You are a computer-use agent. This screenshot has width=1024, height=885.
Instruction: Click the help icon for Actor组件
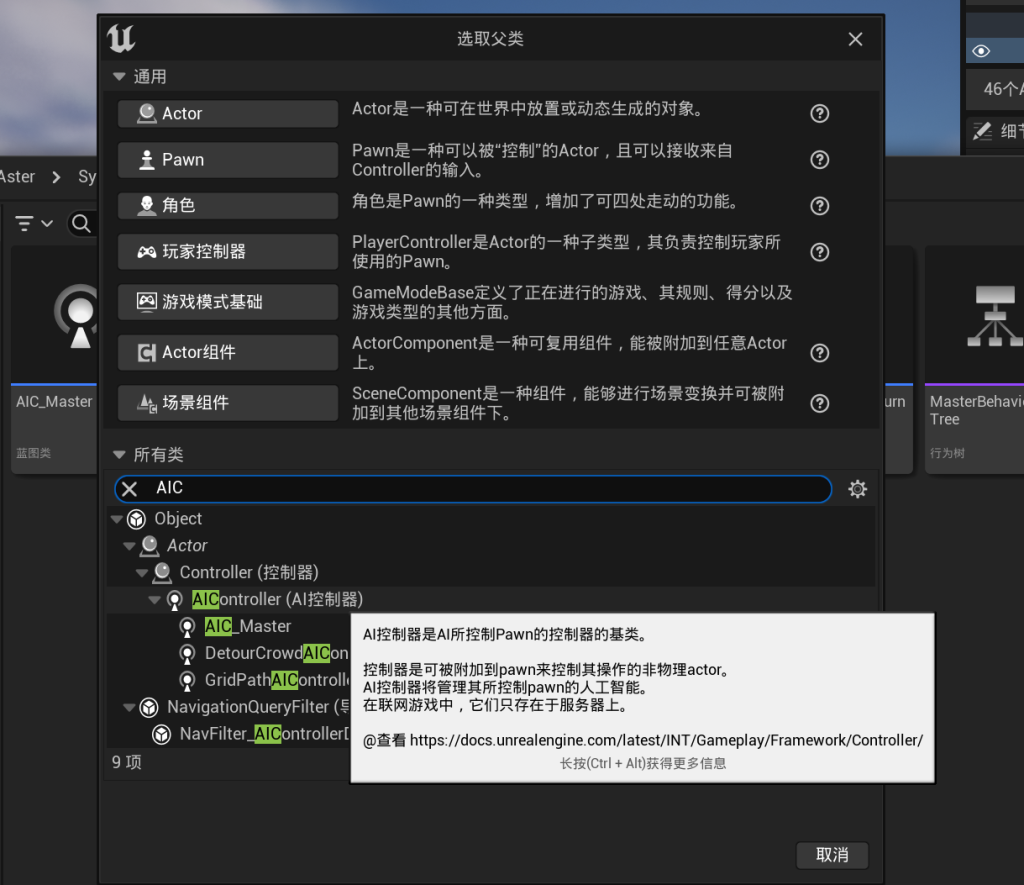[819, 353]
